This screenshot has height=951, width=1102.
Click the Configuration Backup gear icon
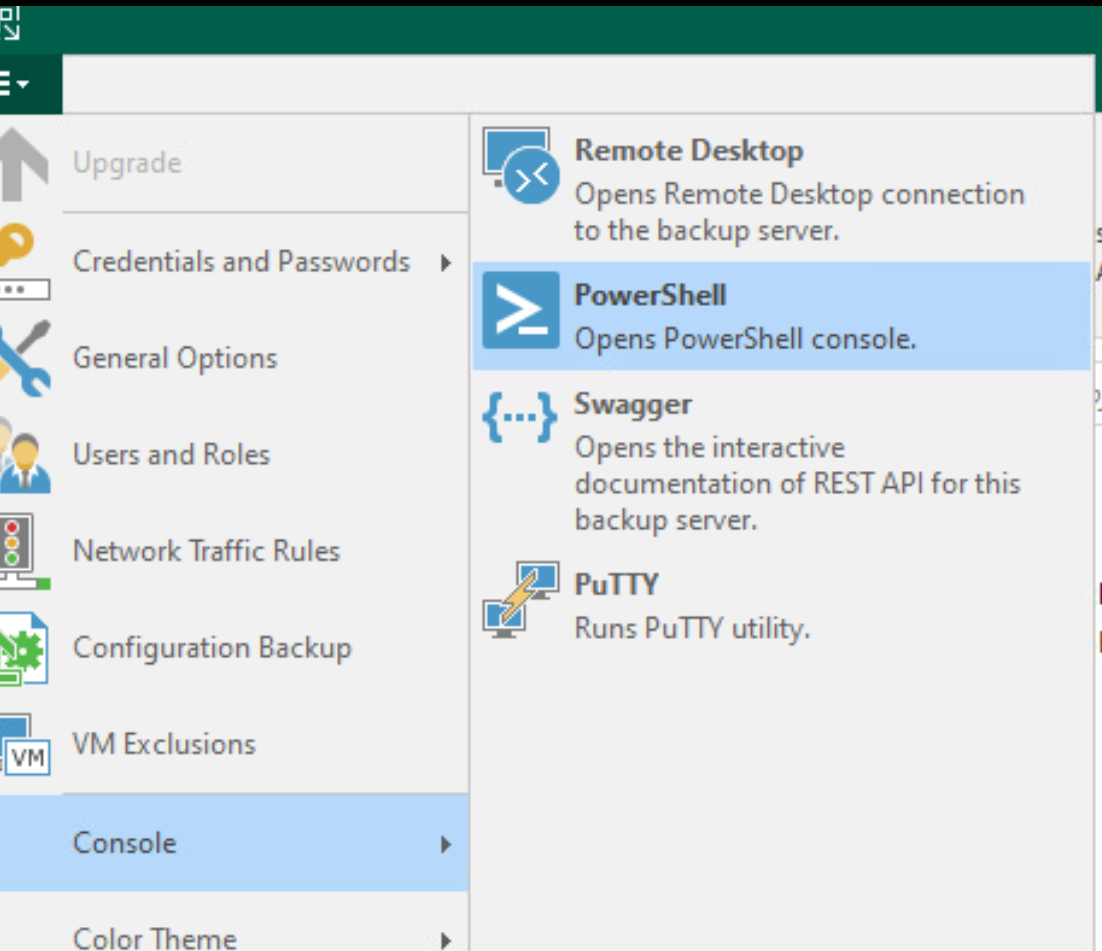click(24, 647)
